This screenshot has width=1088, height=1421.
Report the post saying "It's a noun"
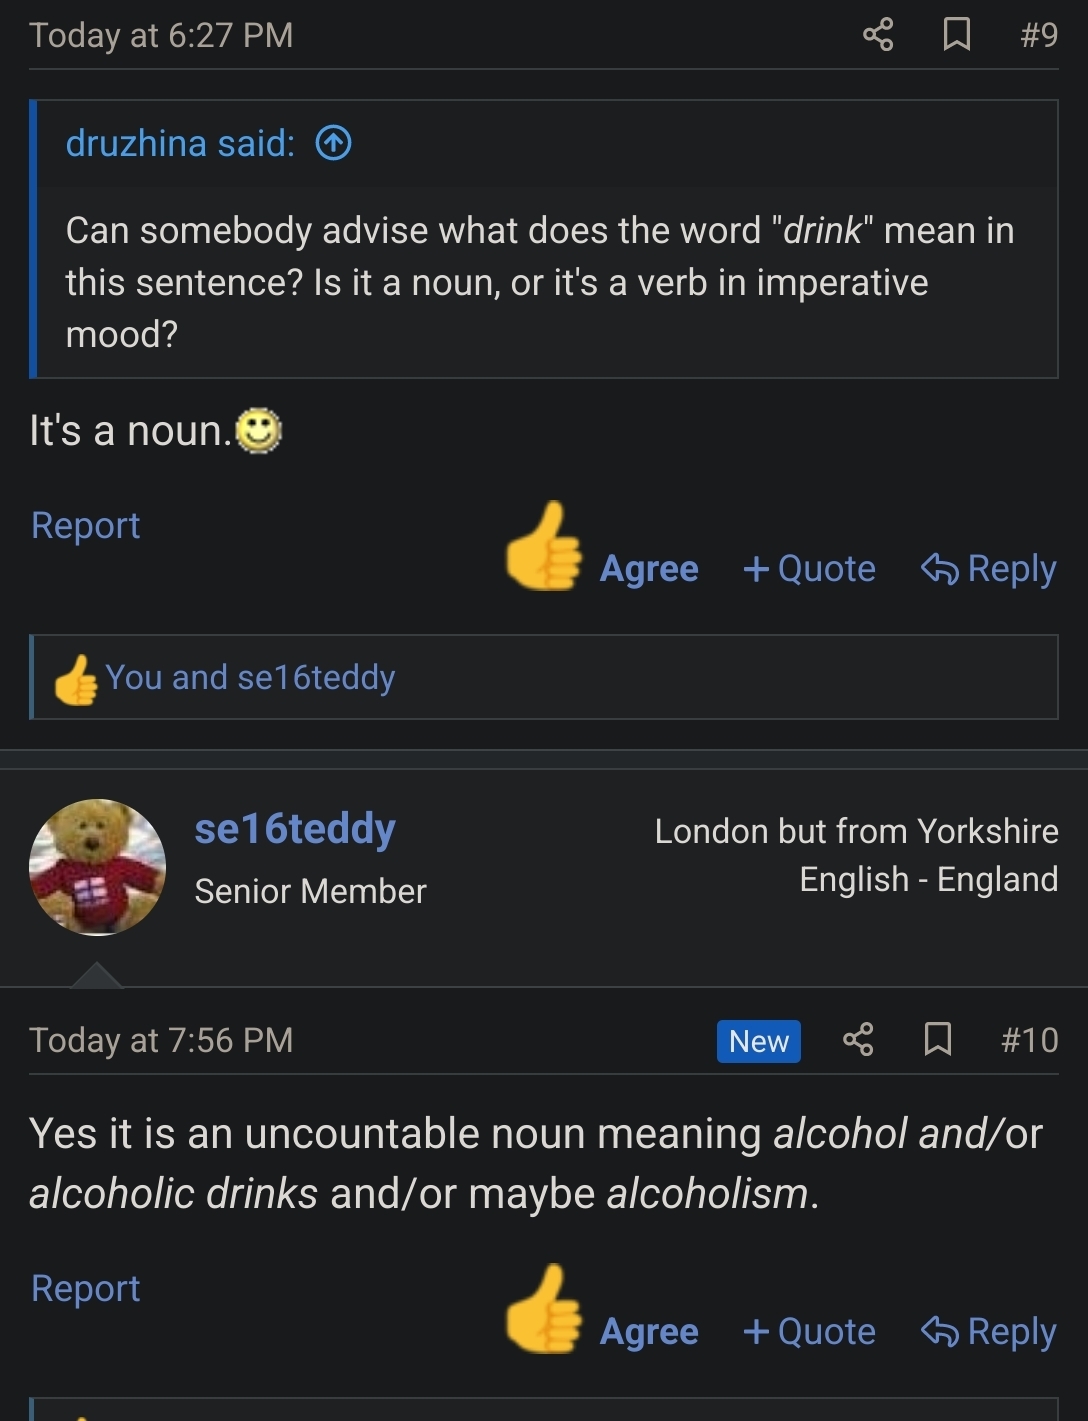(x=86, y=526)
